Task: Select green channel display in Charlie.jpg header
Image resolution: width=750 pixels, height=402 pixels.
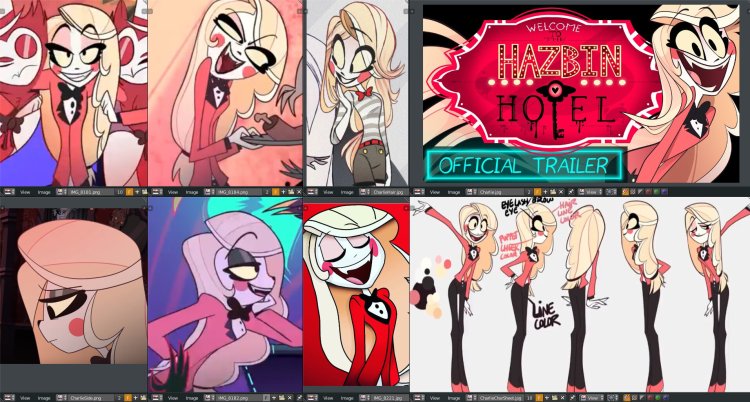Action: click(x=657, y=191)
